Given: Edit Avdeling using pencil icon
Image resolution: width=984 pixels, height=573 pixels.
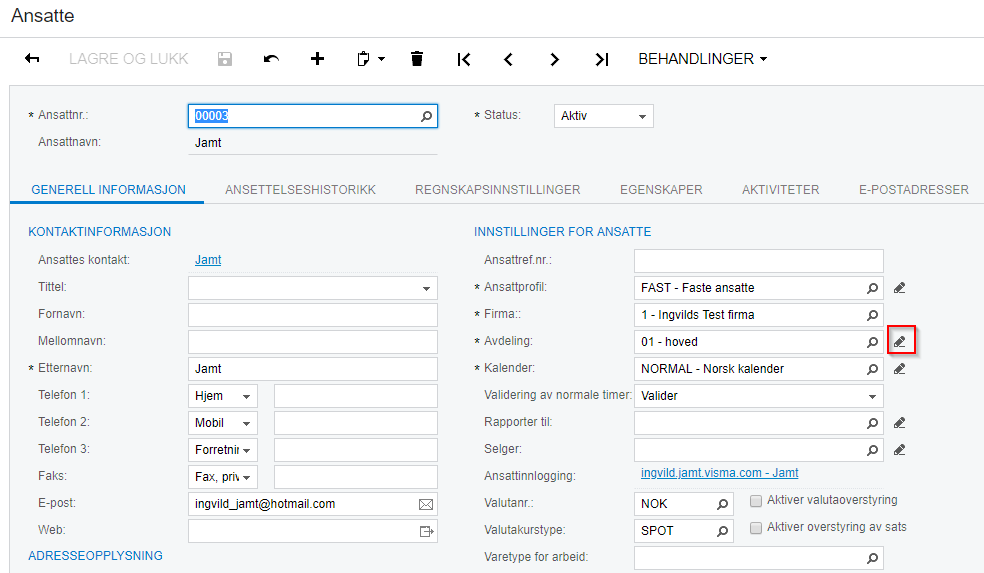Looking at the screenshot, I should tap(900, 341).
